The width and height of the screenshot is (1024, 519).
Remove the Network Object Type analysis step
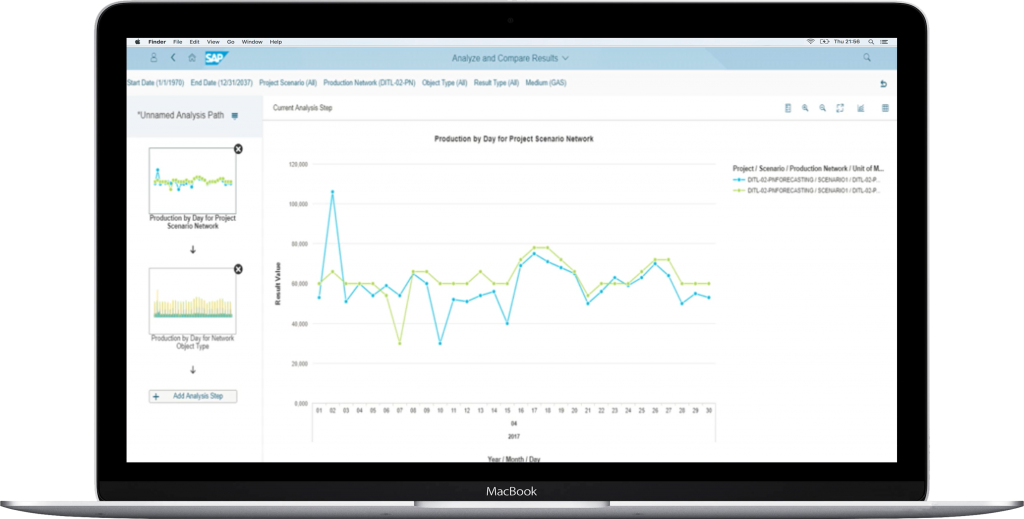click(238, 269)
